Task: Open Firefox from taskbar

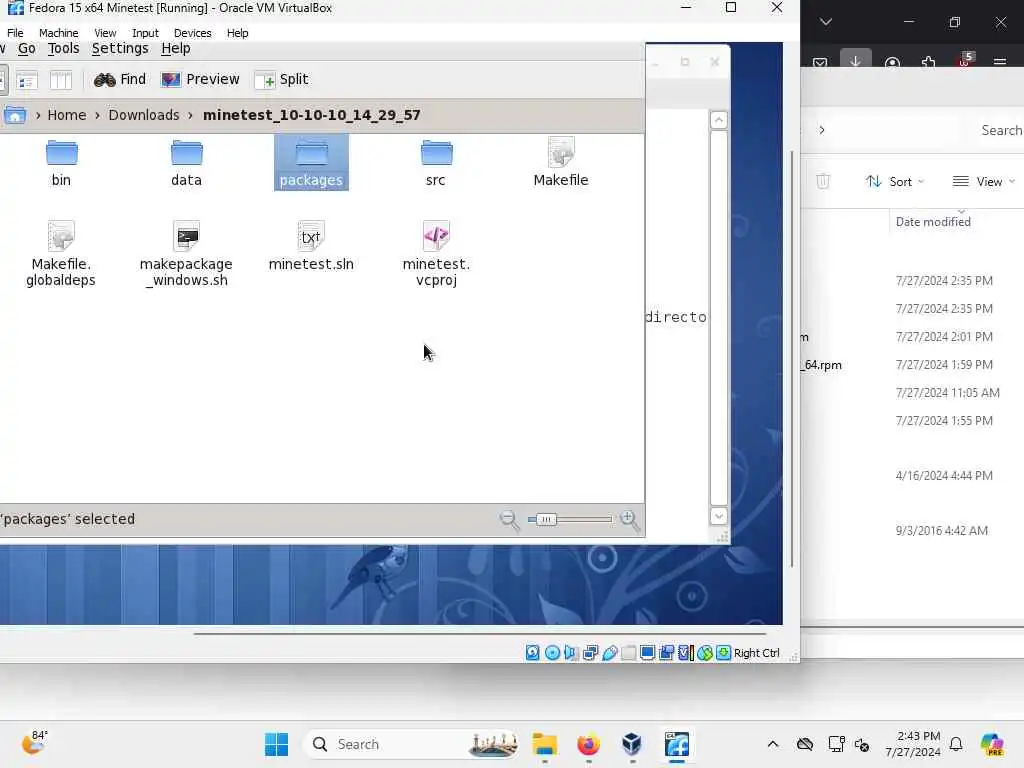Action: click(x=588, y=744)
